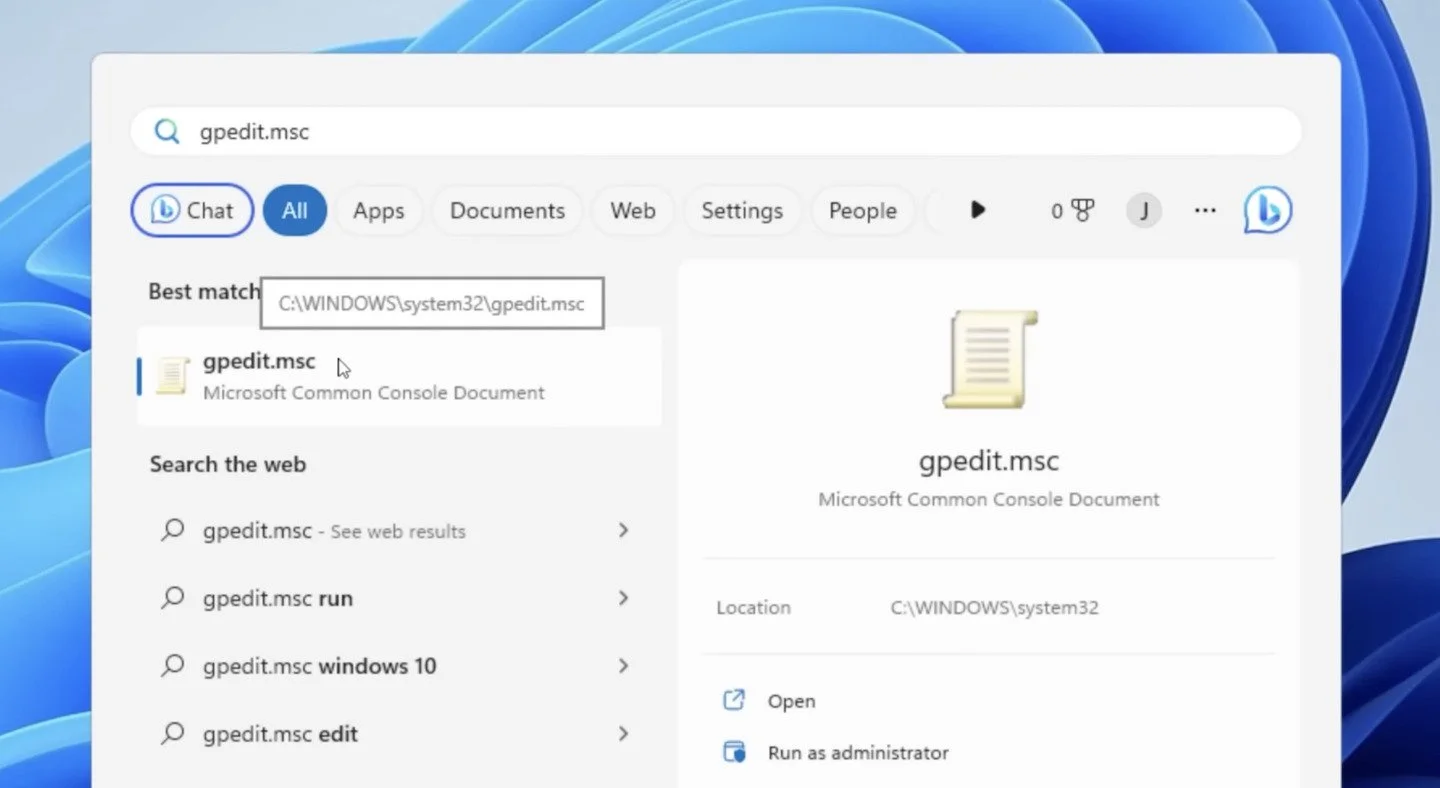1440x788 pixels.
Task: Open Bing Chat filter pill
Action: click(x=192, y=210)
